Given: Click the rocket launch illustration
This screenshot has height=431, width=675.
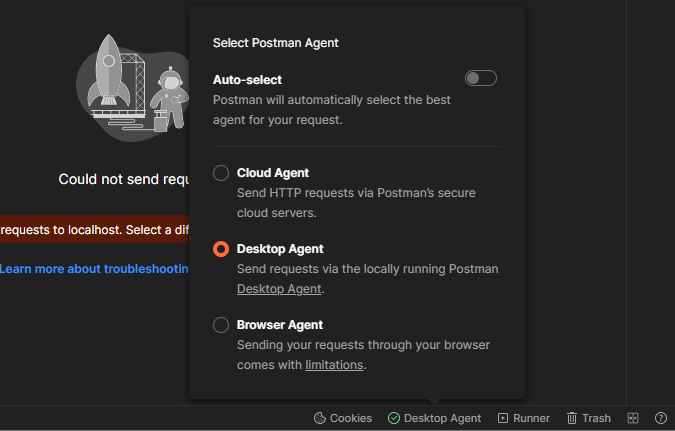Looking at the screenshot, I should (133, 87).
